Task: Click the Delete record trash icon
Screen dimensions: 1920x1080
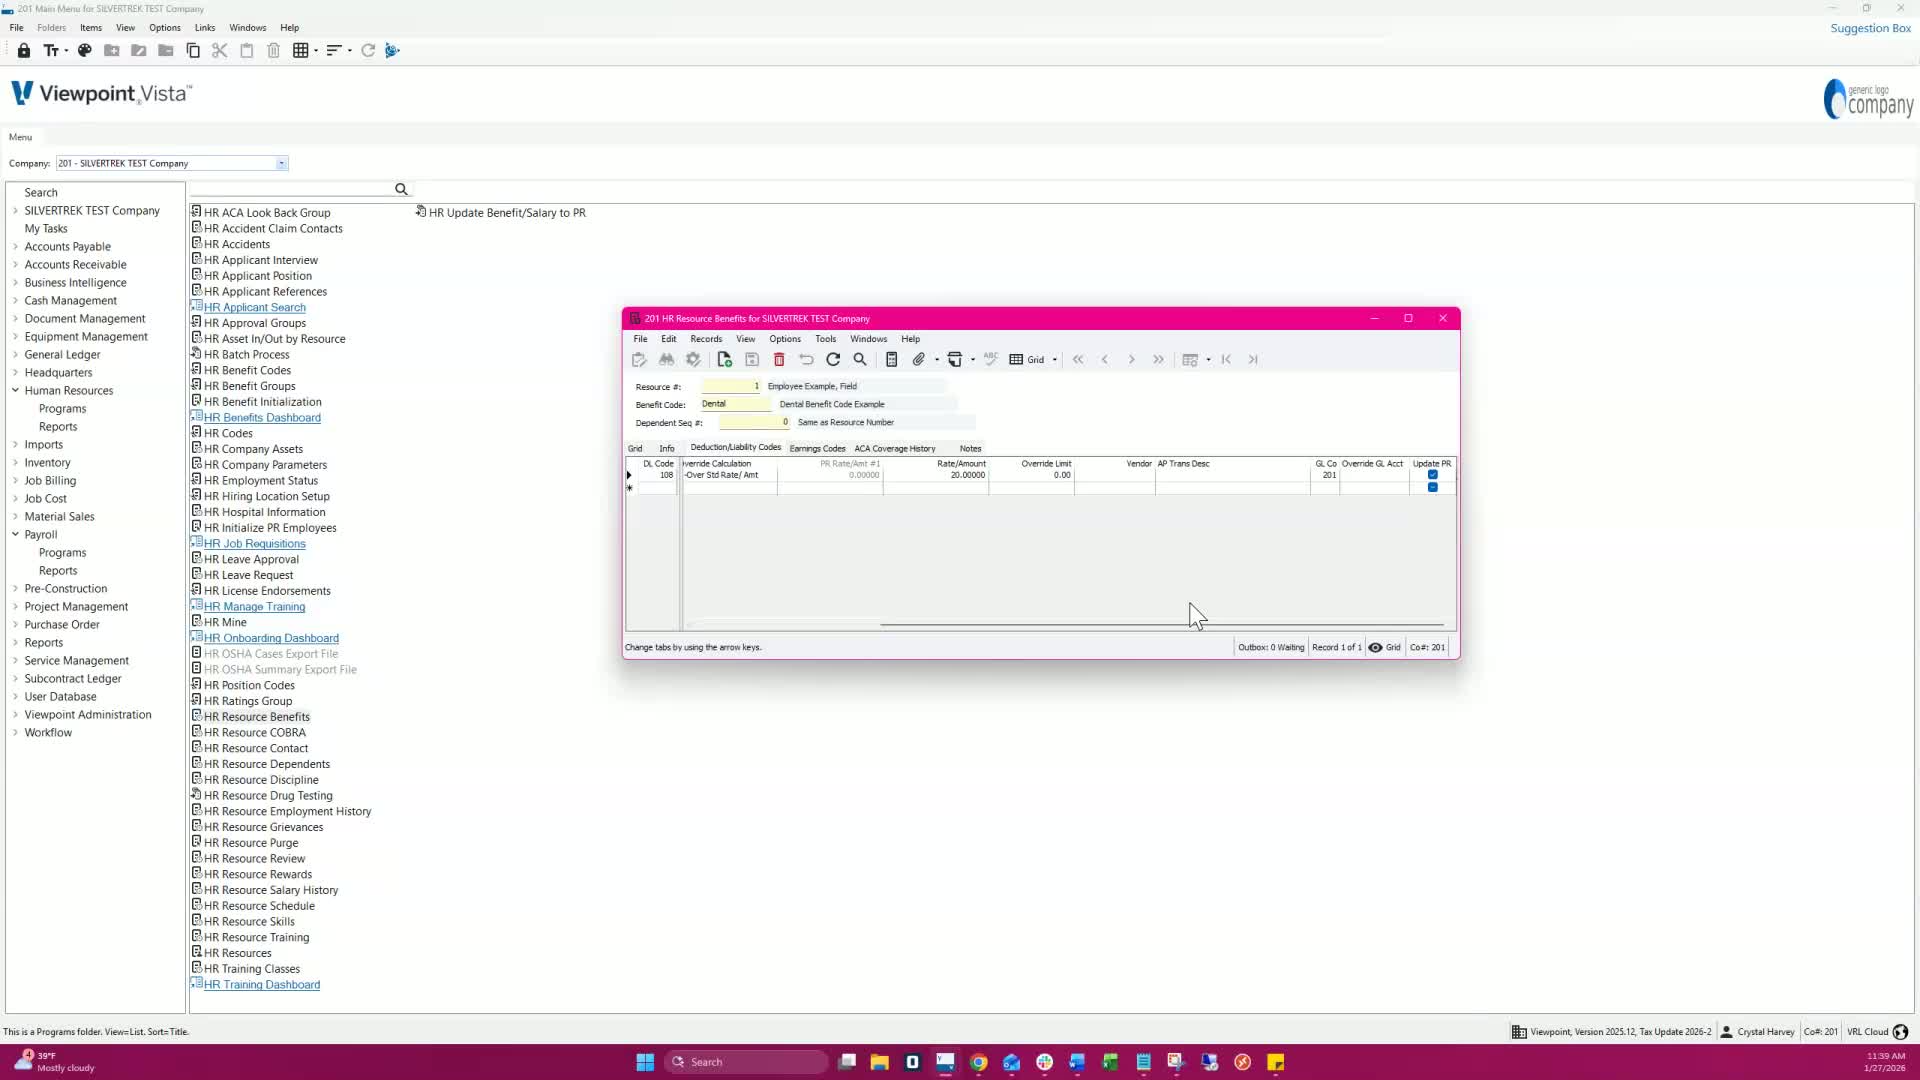Action: coord(779,360)
